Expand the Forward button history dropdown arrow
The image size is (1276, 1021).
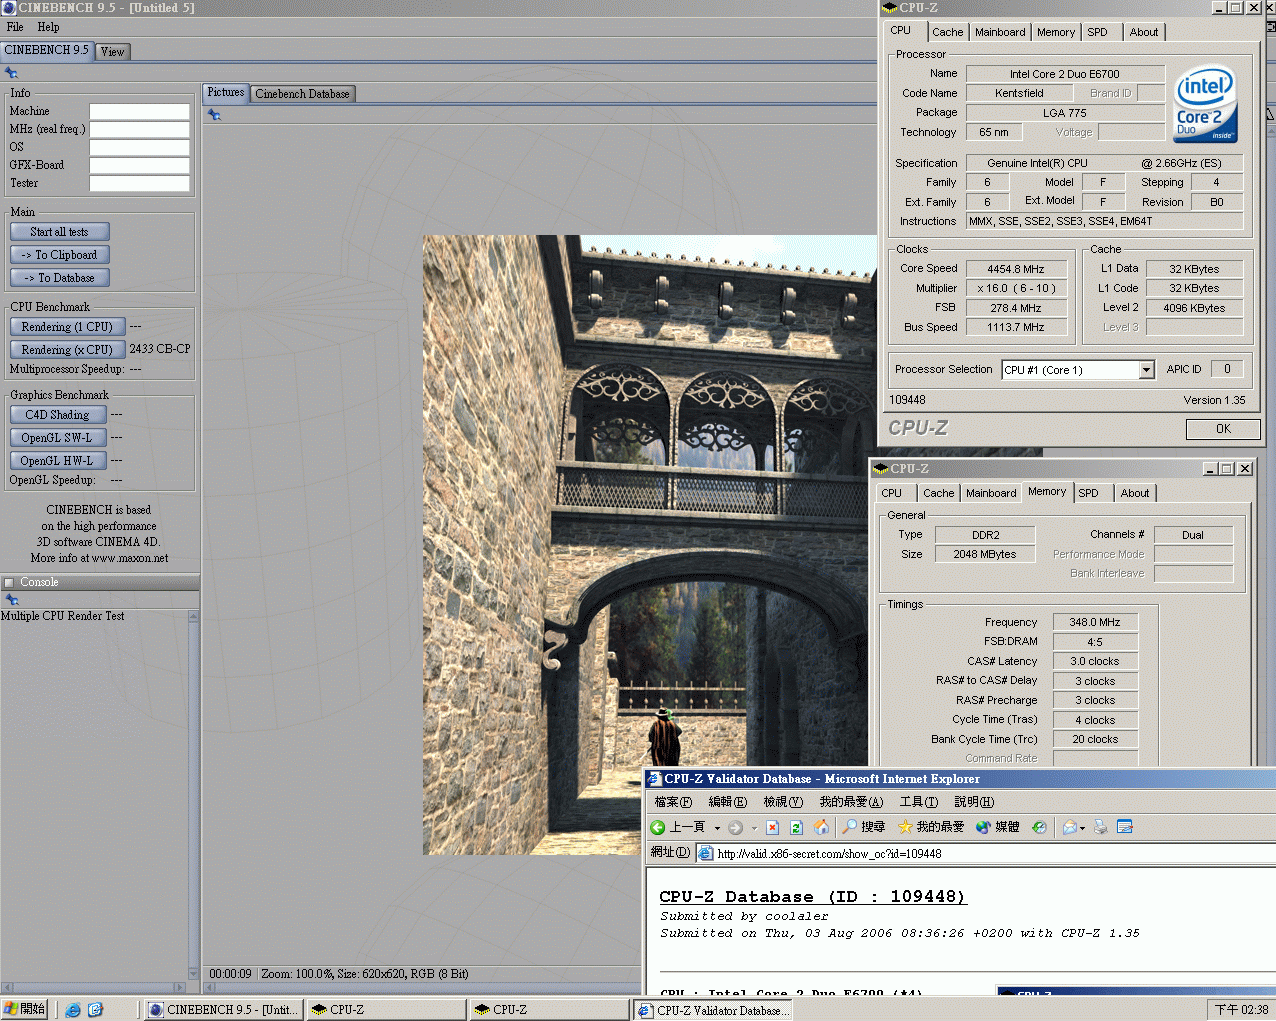pyautogui.click(x=754, y=828)
